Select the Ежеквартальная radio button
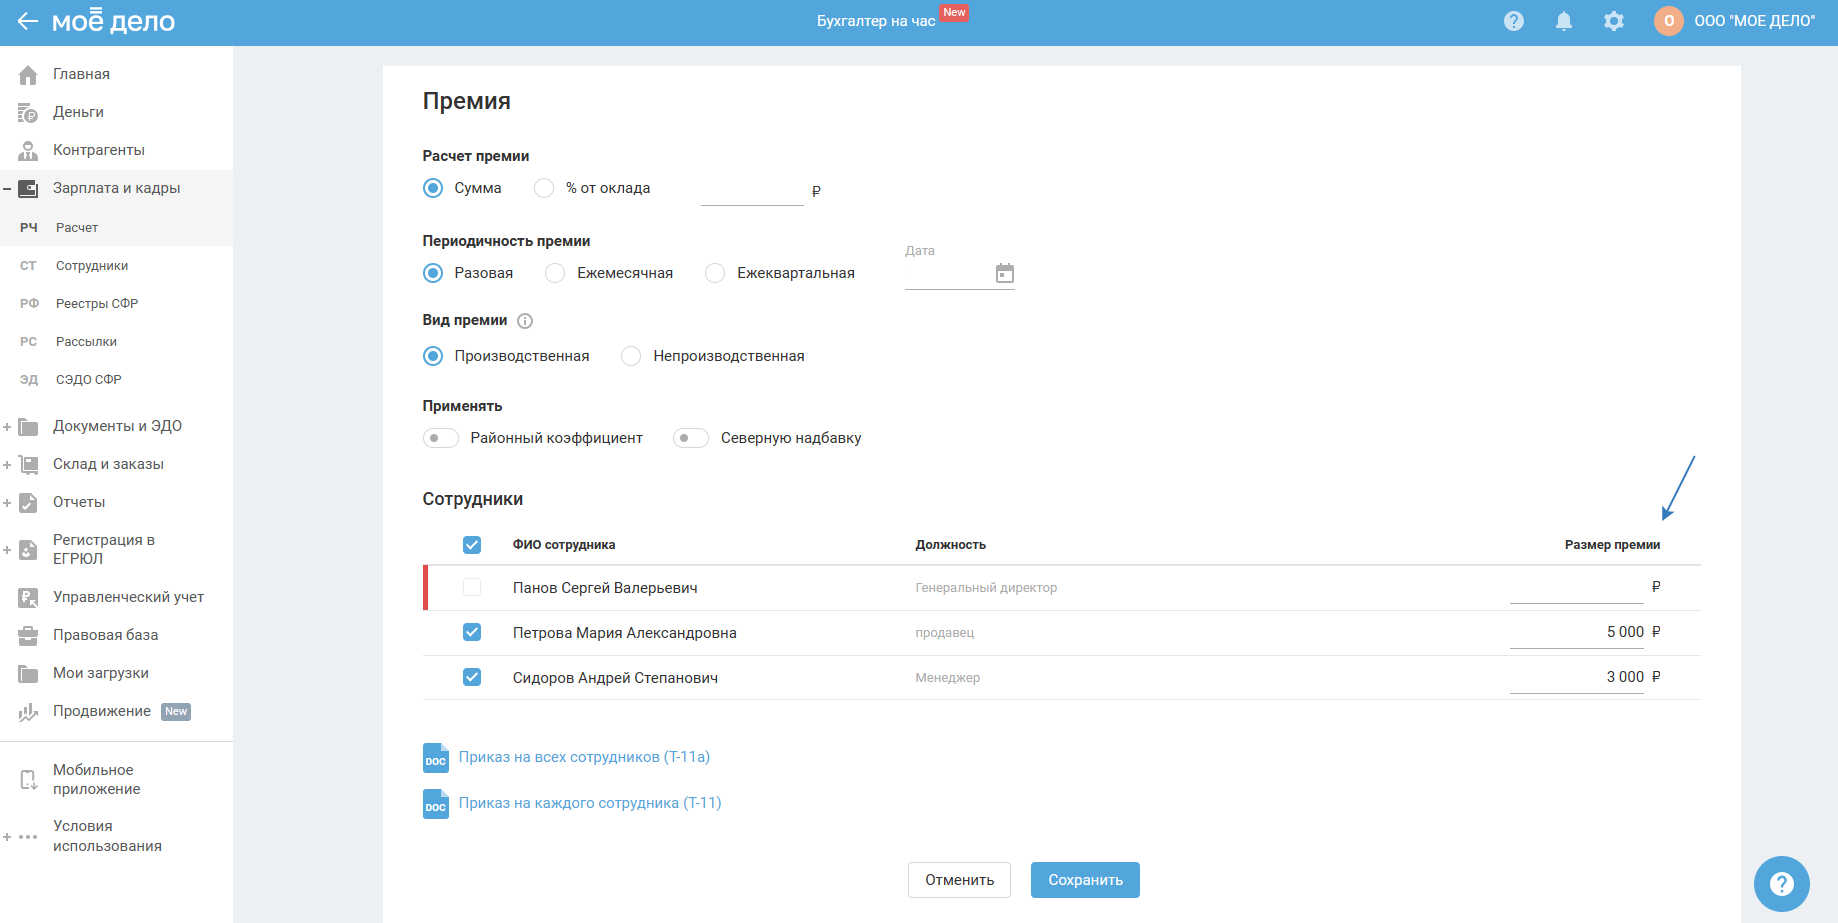Screen dimensions: 1838x923 click(x=715, y=273)
